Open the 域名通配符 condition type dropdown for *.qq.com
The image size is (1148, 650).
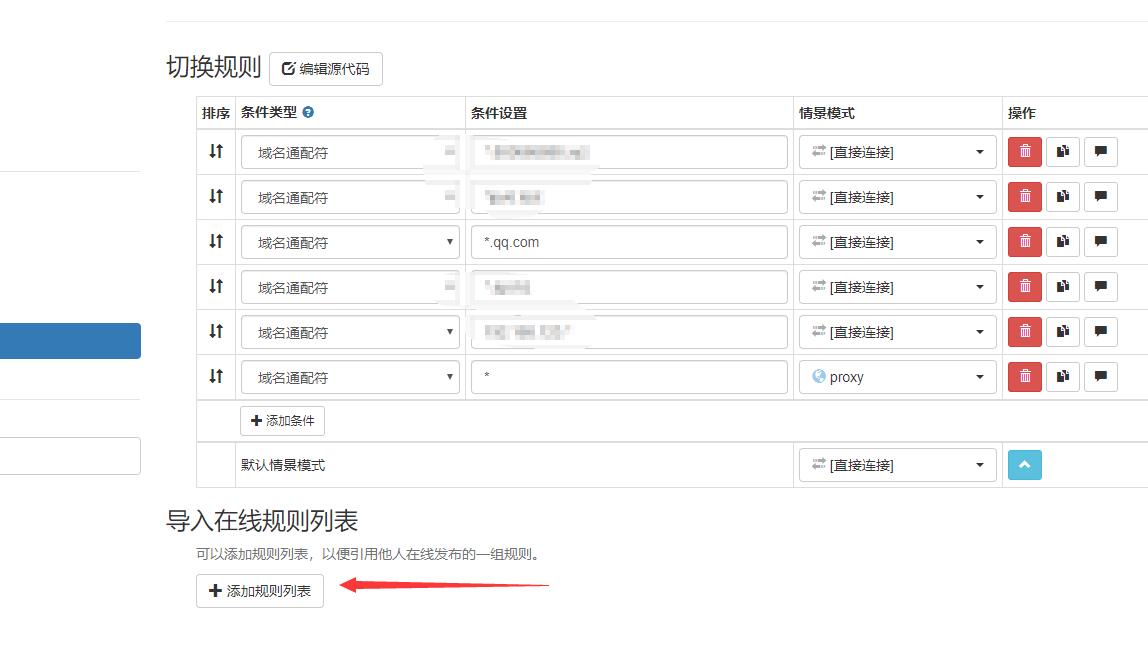point(350,242)
